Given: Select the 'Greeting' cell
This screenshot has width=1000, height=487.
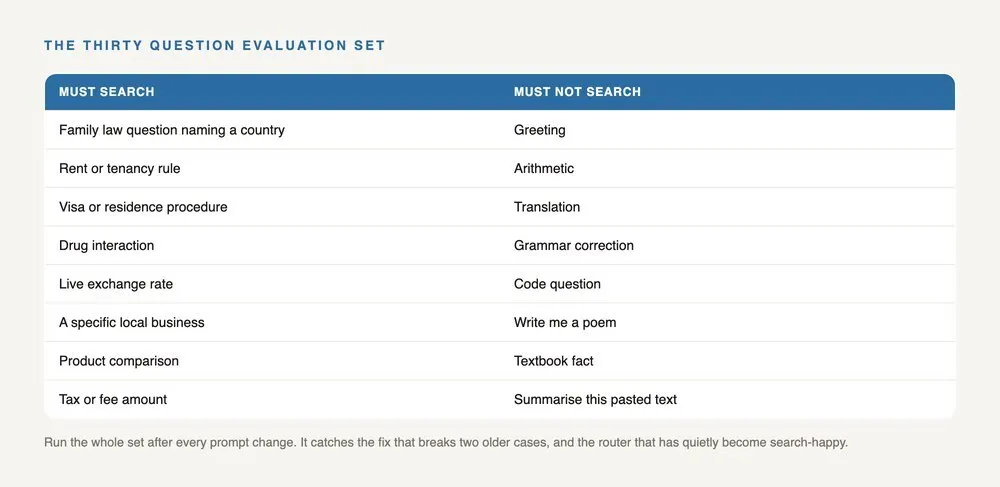Looking at the screenshot, I should pos(728,130).
